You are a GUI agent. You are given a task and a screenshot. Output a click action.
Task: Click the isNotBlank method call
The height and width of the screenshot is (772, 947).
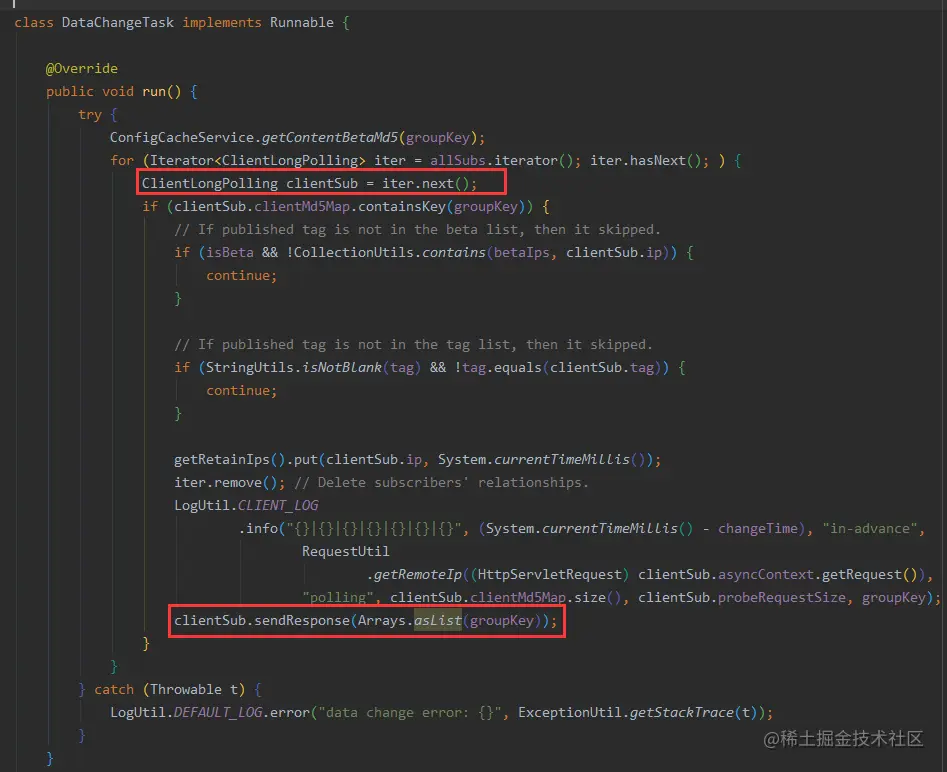(342, 367)
